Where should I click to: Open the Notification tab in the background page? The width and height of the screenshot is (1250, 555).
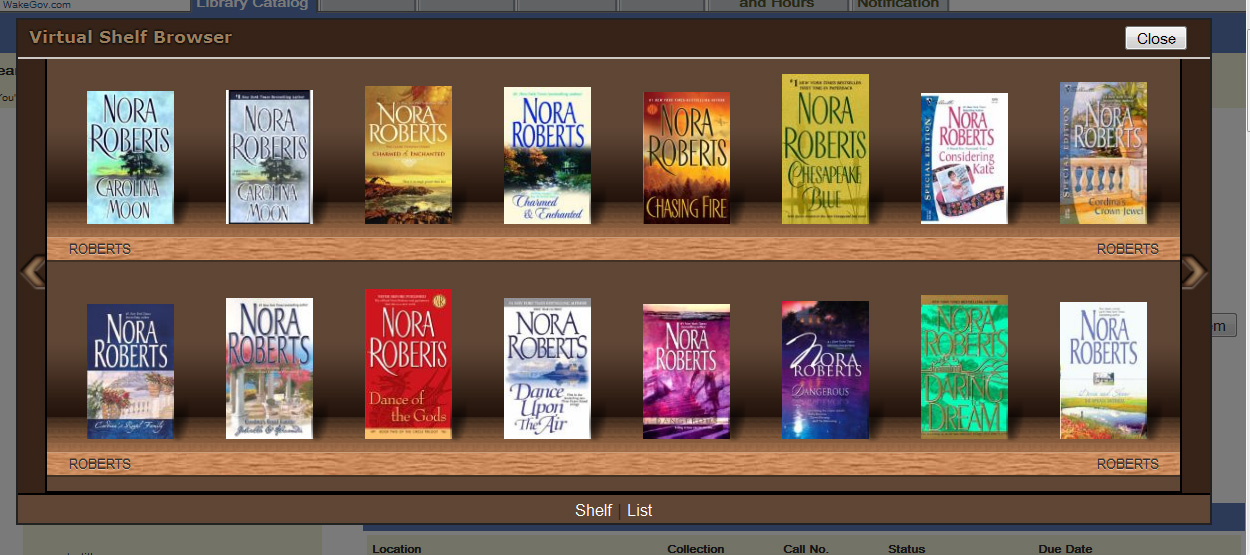point(898,5)
